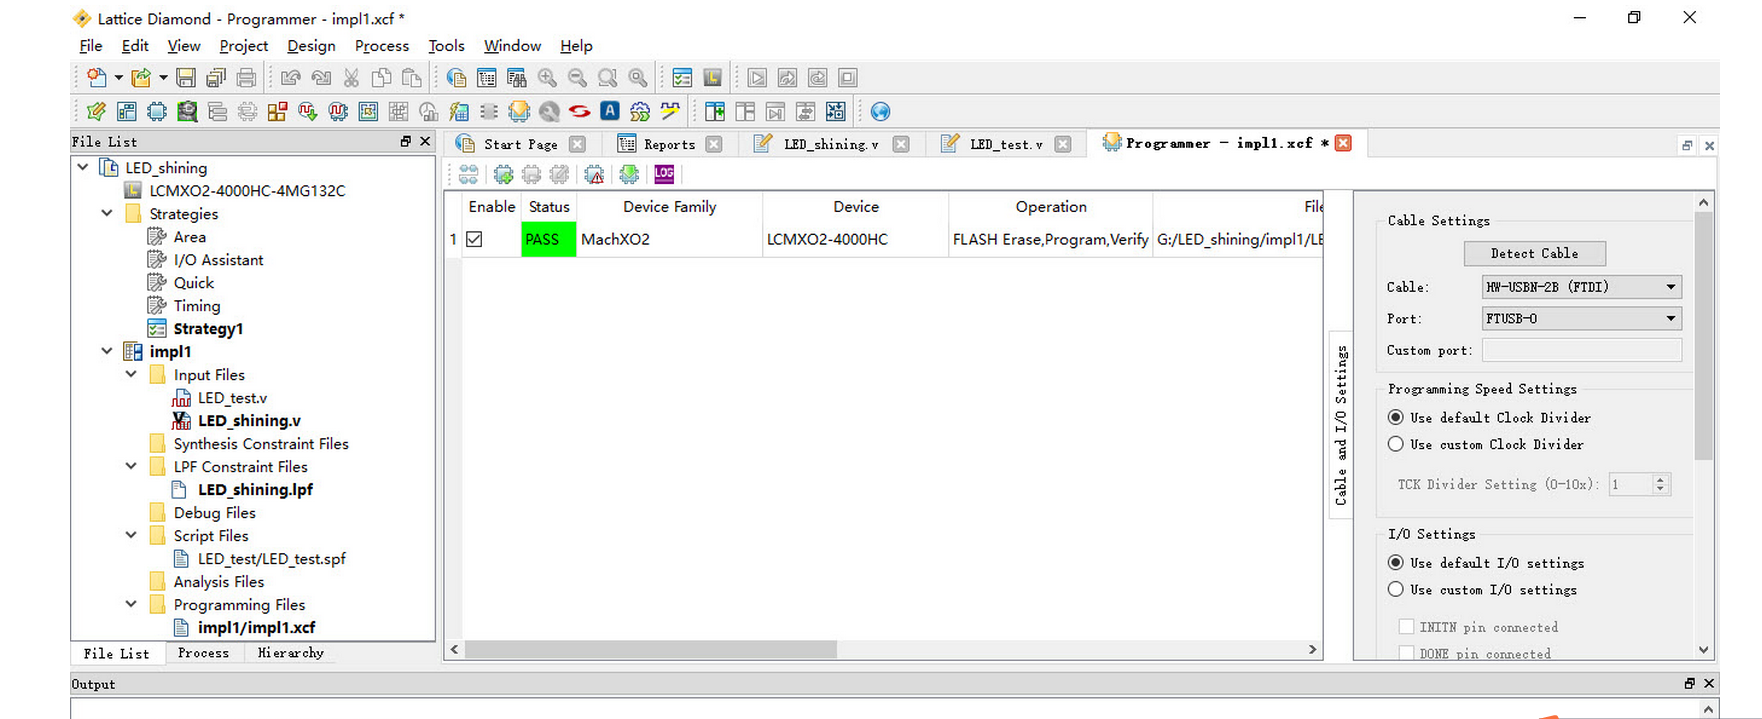
Task: Switch to the Process bottom tab
Action: tap(203, 653)
